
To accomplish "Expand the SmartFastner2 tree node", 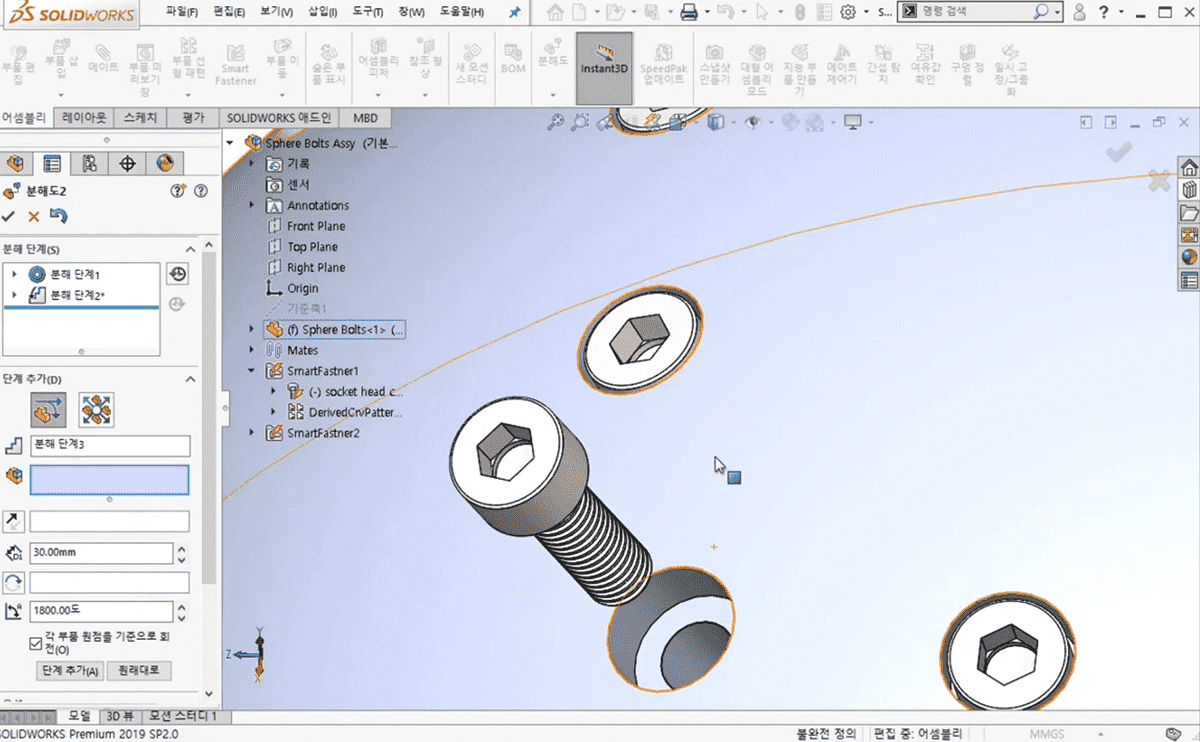I will (x=252, y=433).
